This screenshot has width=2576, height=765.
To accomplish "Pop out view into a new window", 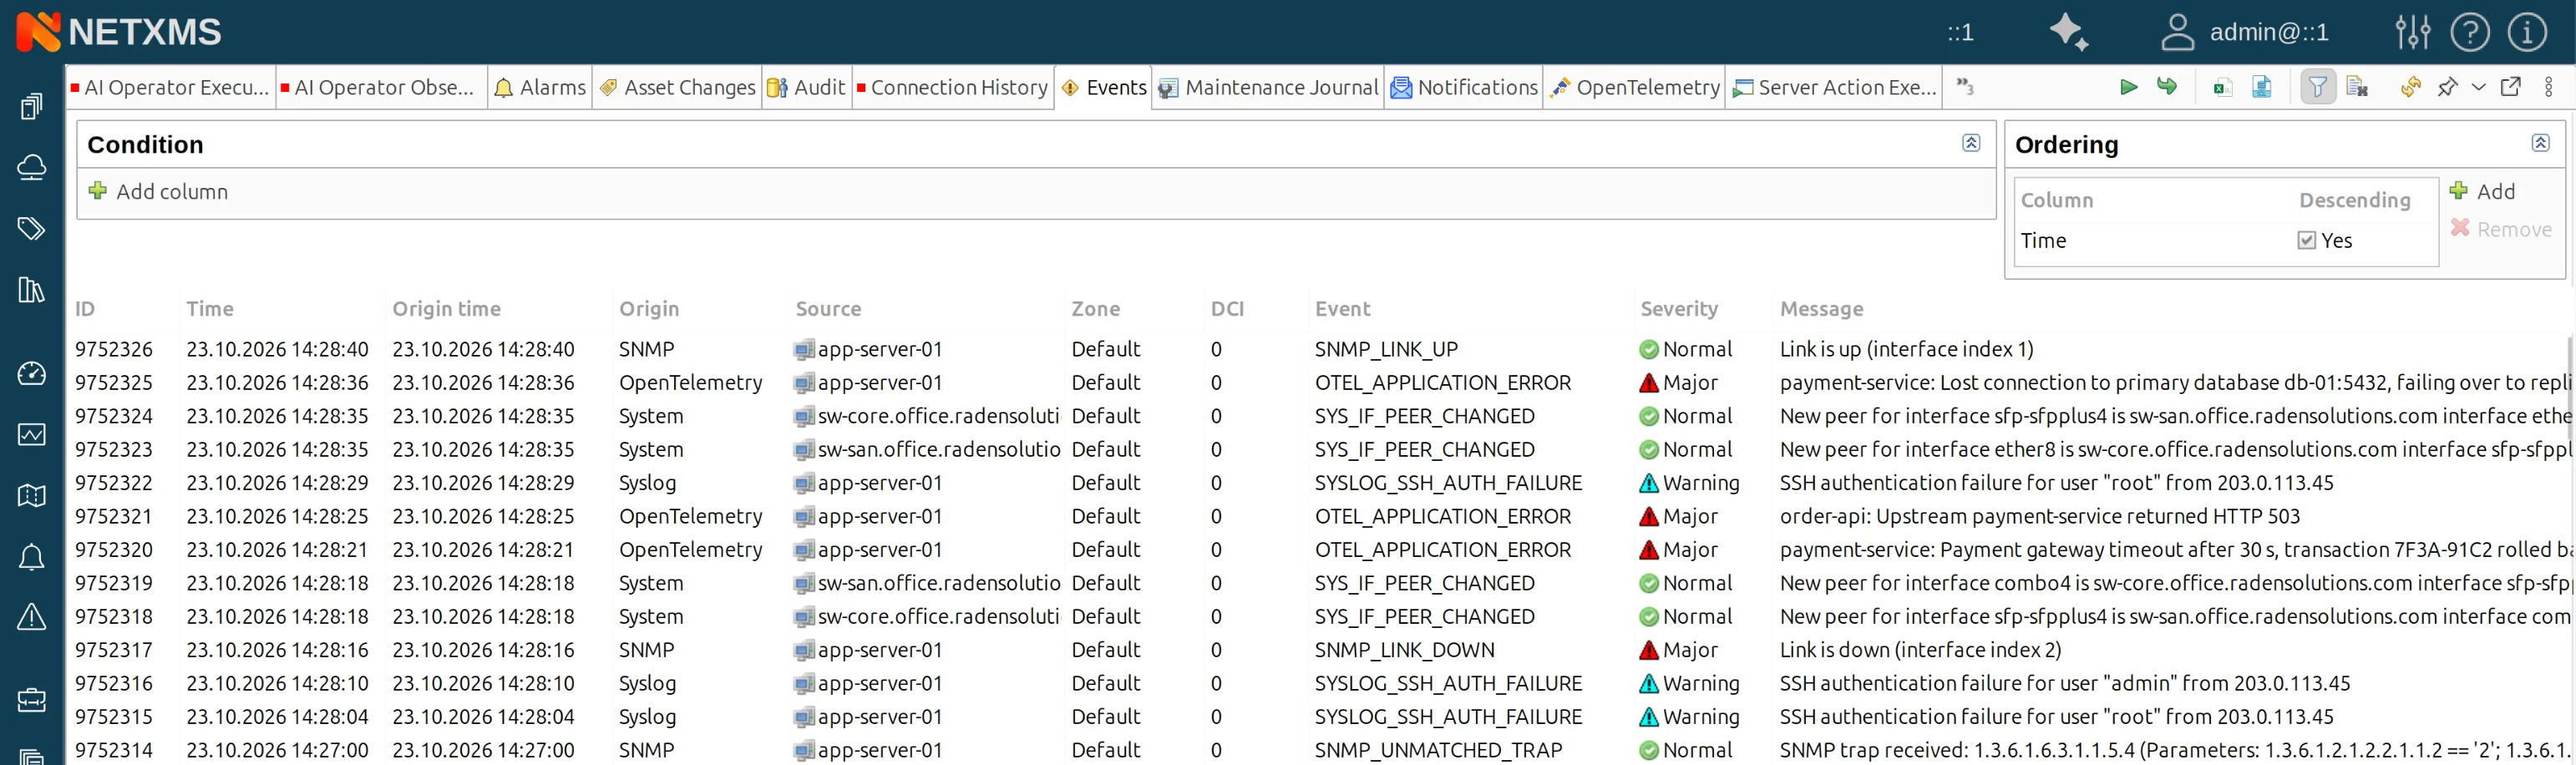I will click(x=2510, y=87).
